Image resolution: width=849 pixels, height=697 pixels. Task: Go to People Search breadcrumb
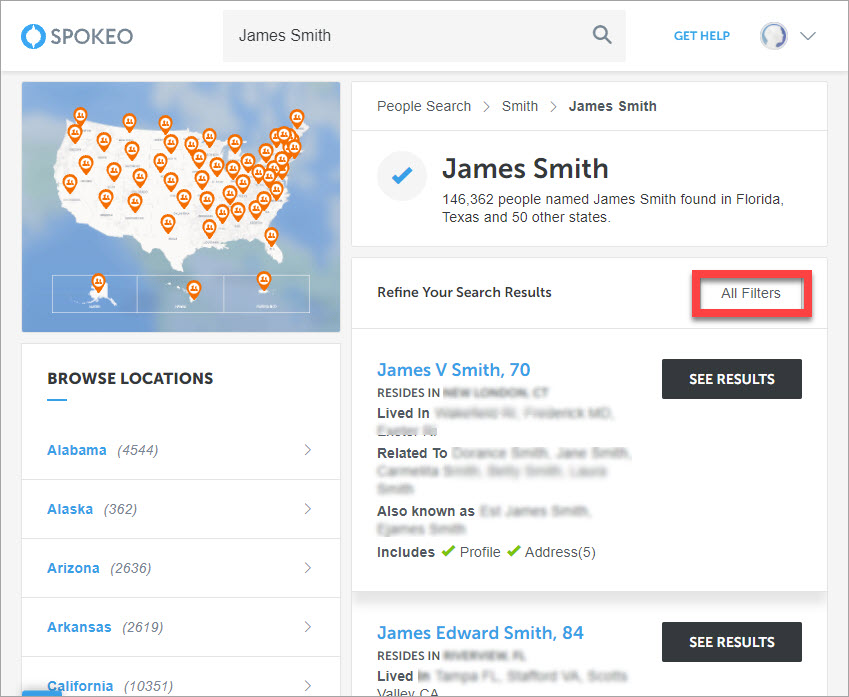(424, 106)
